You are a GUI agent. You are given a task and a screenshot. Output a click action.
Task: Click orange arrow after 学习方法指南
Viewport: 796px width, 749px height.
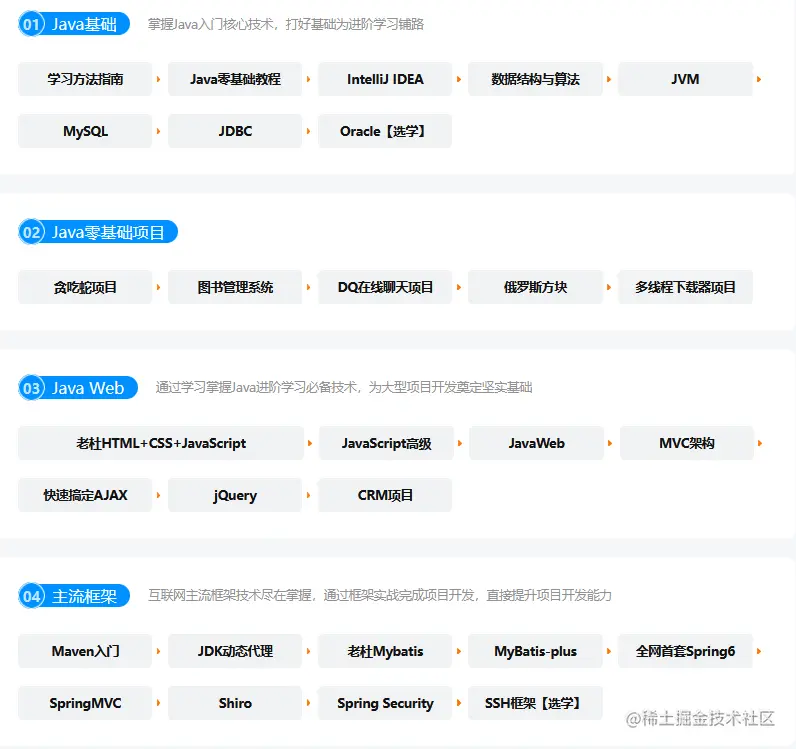coord(158,79)
